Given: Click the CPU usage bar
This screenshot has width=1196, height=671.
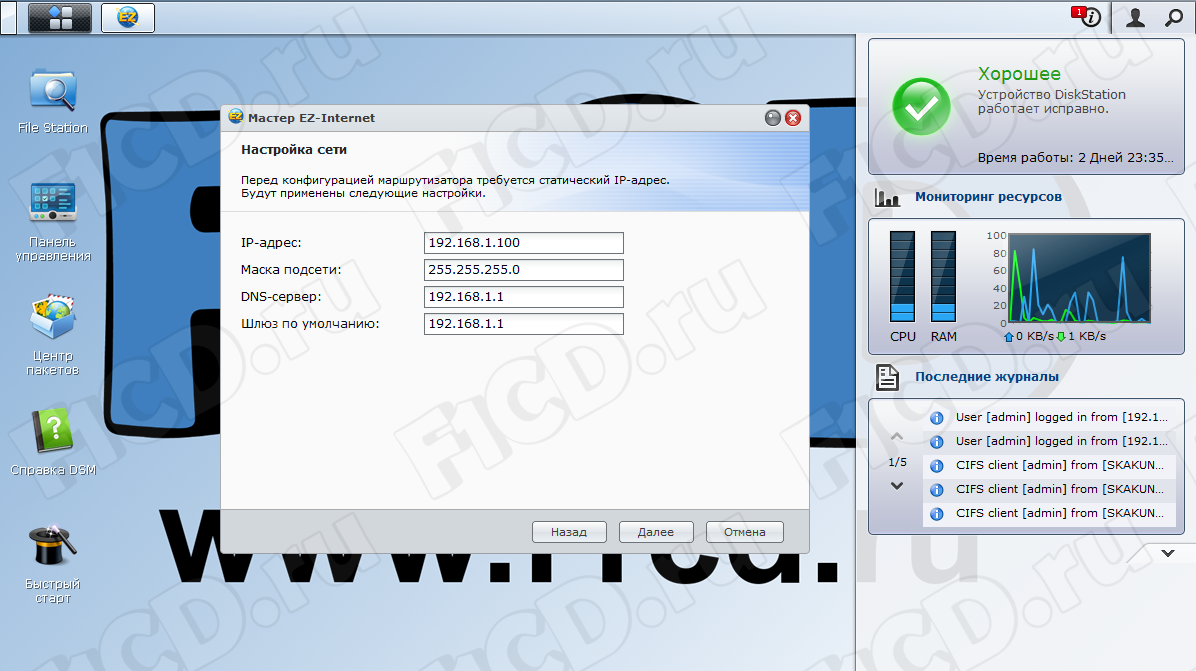Looking at the screenshot, I should point(902,276).
